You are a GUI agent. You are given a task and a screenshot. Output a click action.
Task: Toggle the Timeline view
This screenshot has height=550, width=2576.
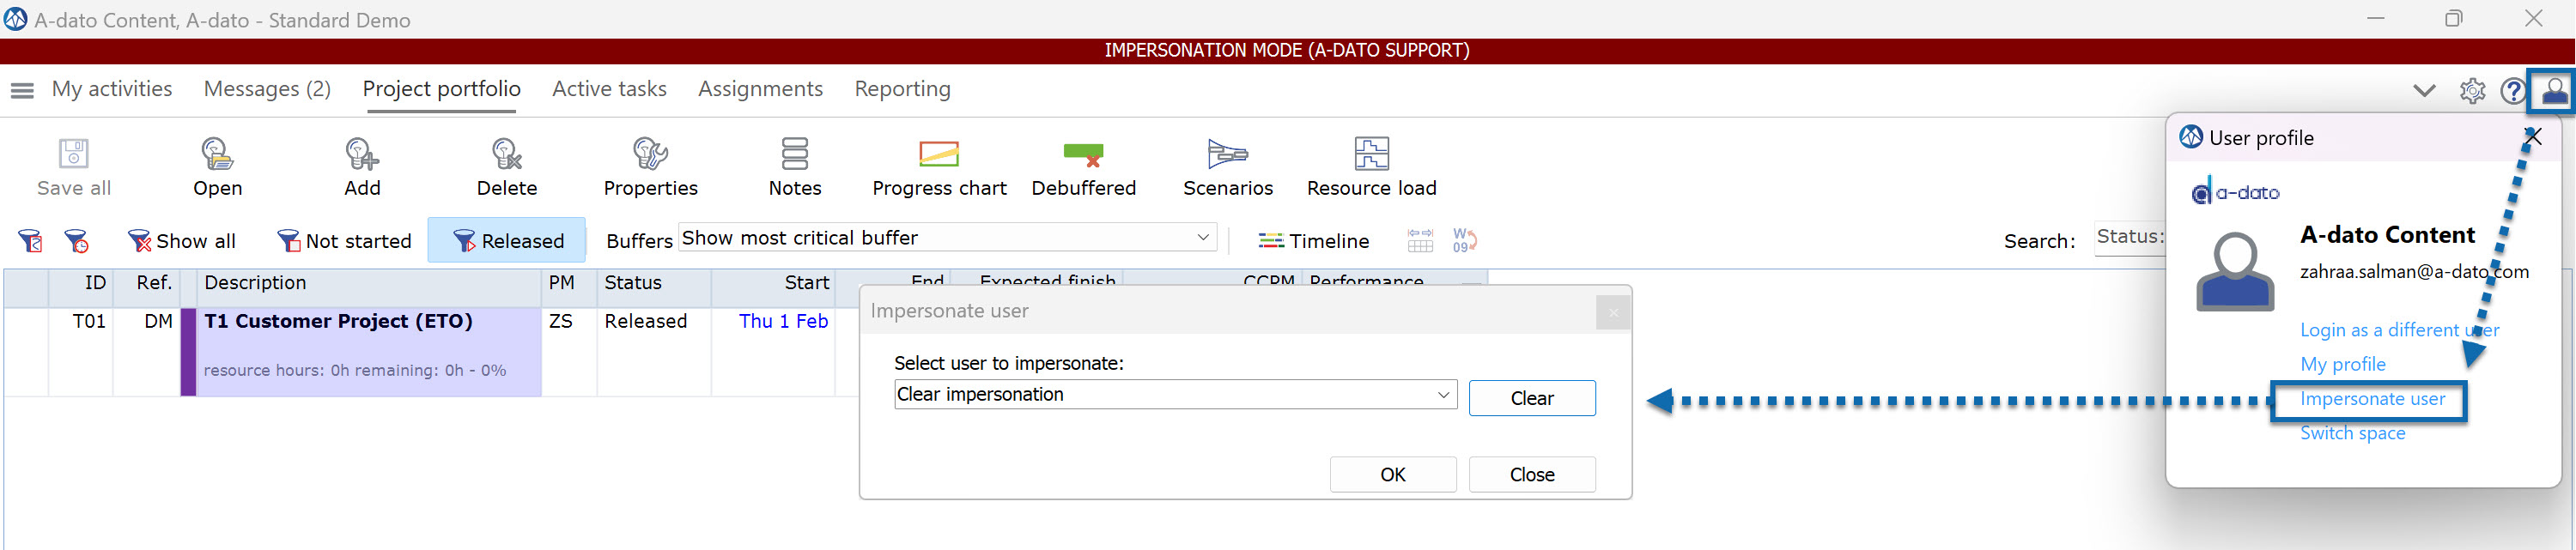1314,241
